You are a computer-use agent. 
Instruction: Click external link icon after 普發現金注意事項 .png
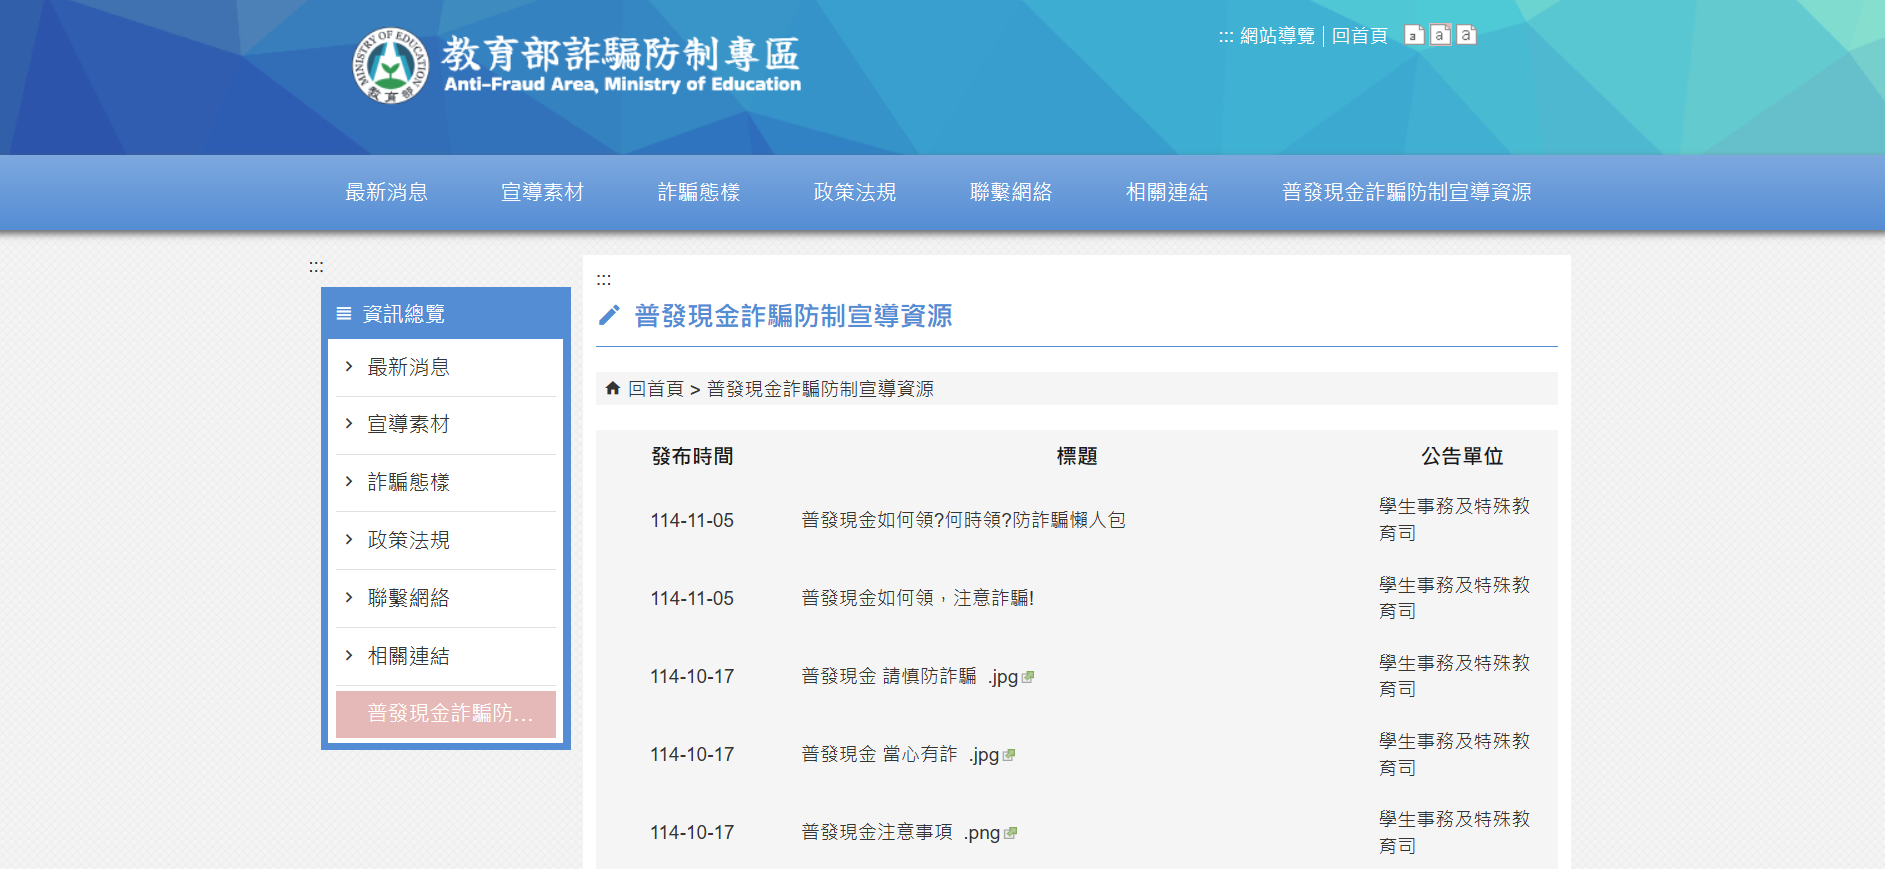coord(1011,833)
